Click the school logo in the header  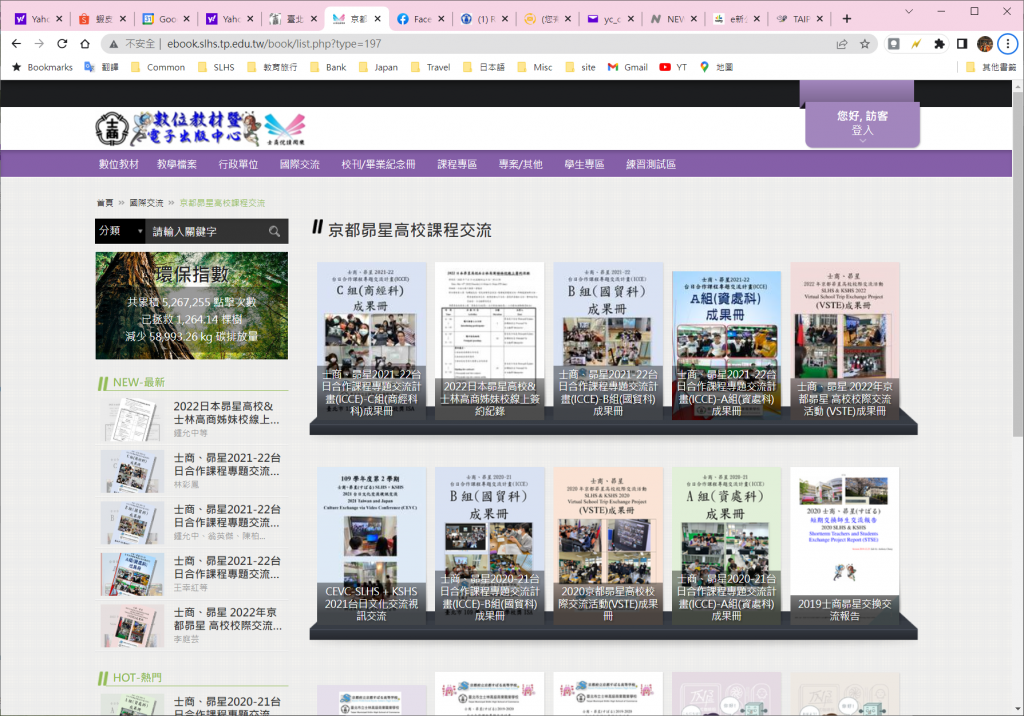click(112, 129)
